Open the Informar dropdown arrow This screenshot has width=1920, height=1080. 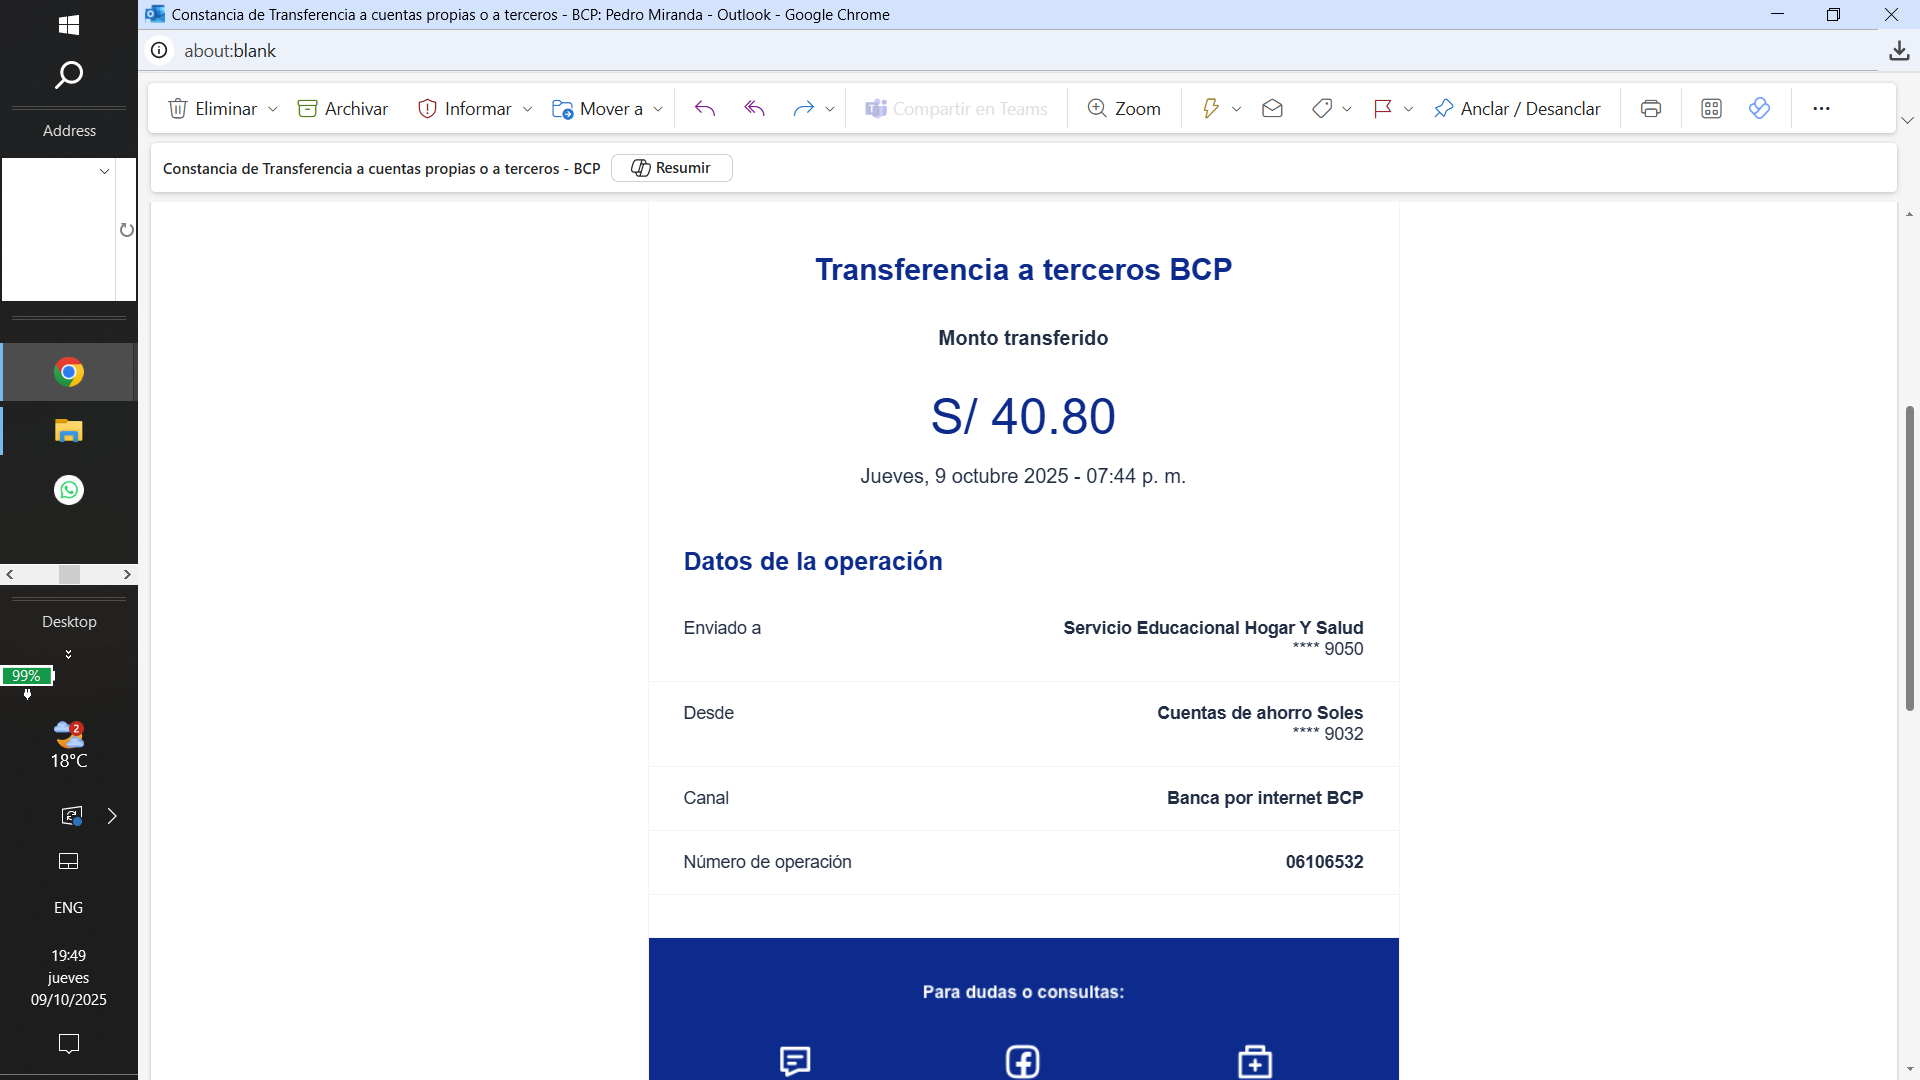(x=528, y=109)
